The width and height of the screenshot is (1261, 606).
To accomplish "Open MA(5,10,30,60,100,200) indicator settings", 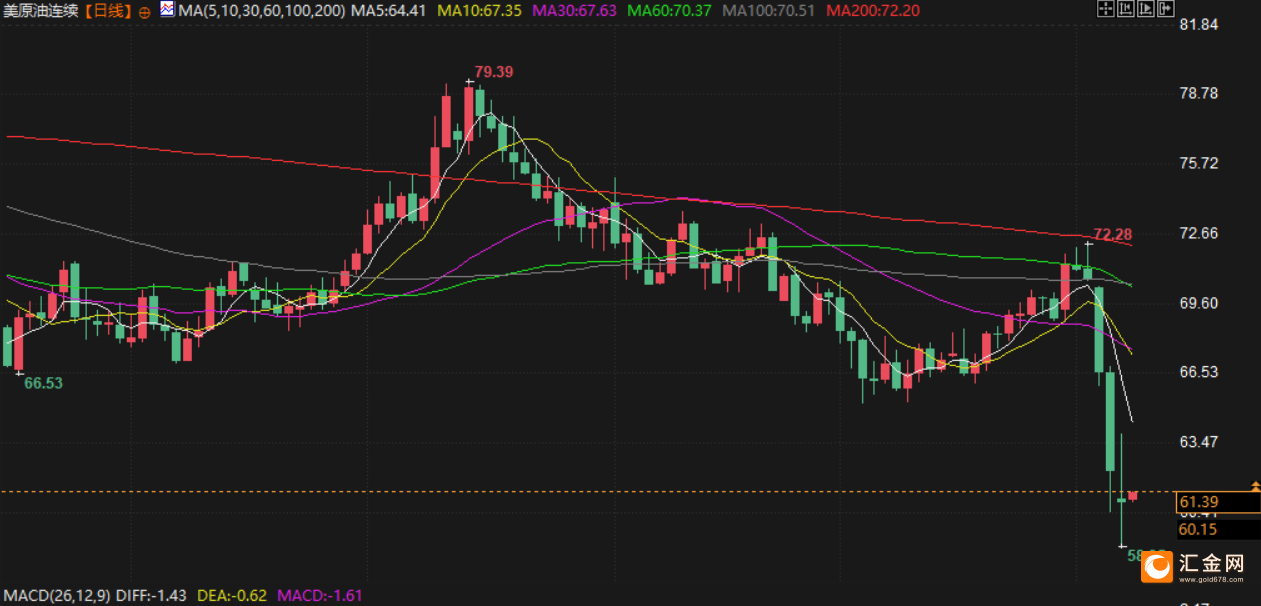I will point(262,12).
